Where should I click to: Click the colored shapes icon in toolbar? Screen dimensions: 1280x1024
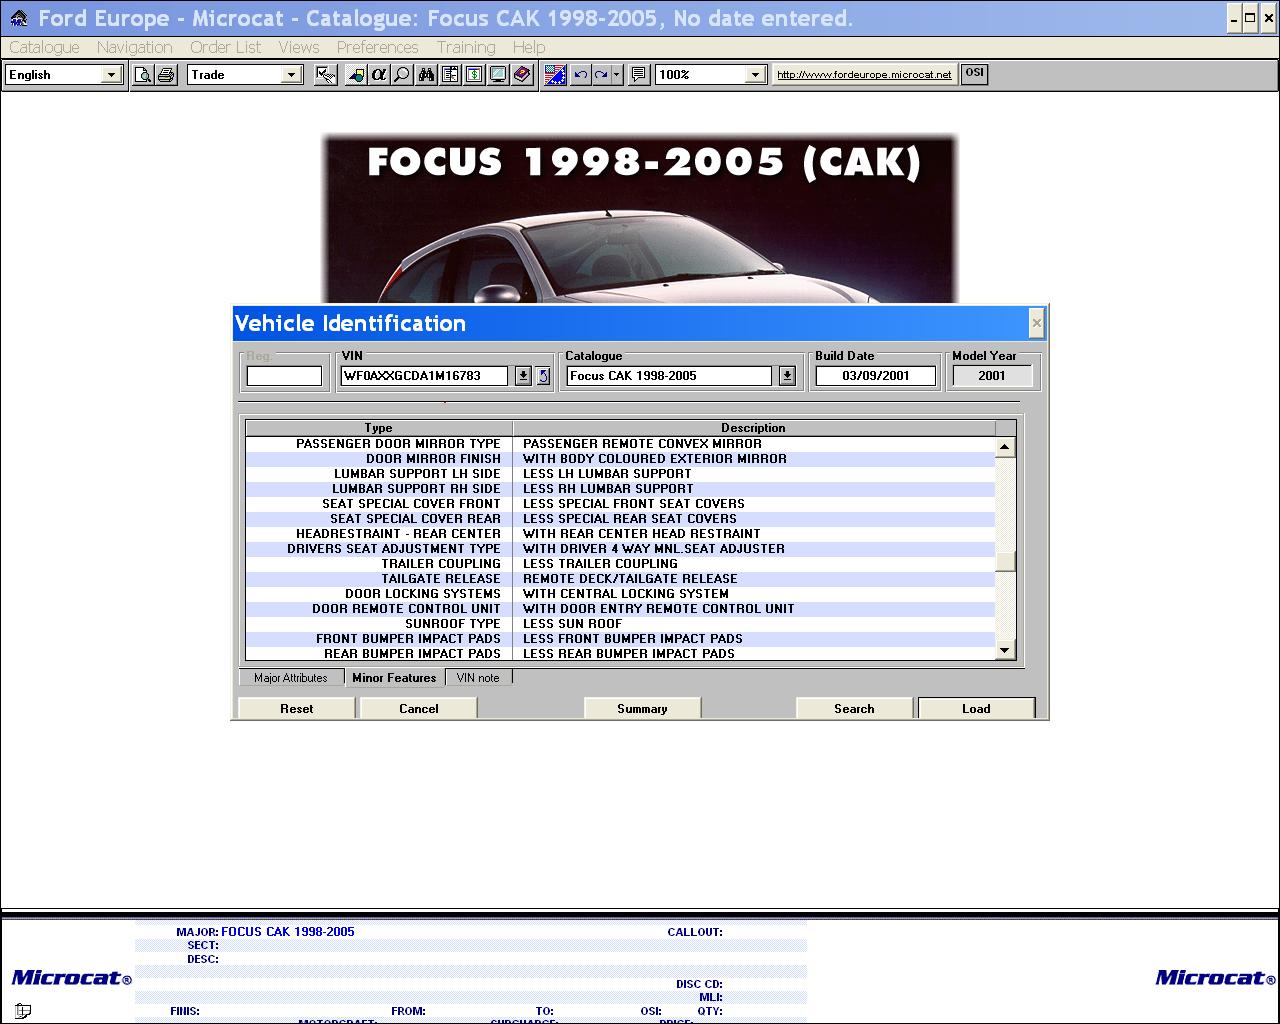[x=355, y=75]
